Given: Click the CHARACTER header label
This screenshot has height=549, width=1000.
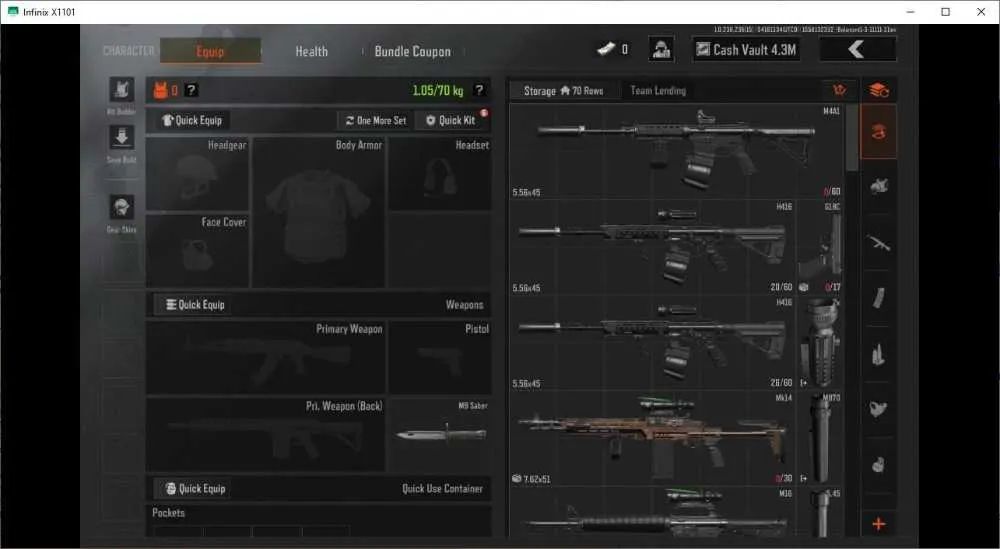Looking at the screenshot, I should 129,51.
